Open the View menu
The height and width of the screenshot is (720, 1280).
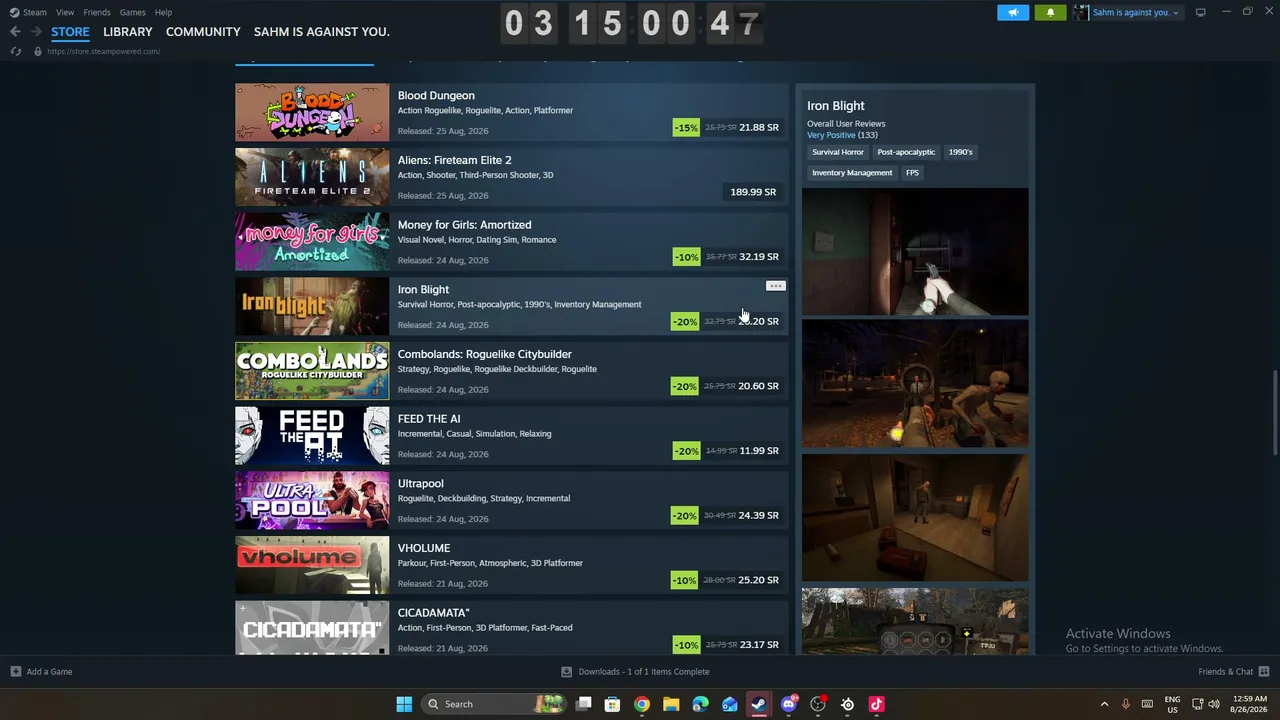[65, 12]
